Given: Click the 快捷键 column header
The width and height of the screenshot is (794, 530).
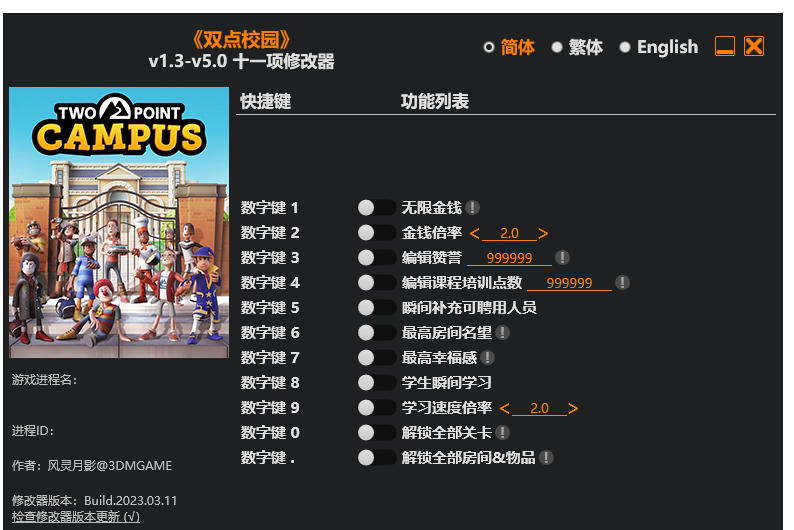Looking at the screenshot, I should 265,101.
